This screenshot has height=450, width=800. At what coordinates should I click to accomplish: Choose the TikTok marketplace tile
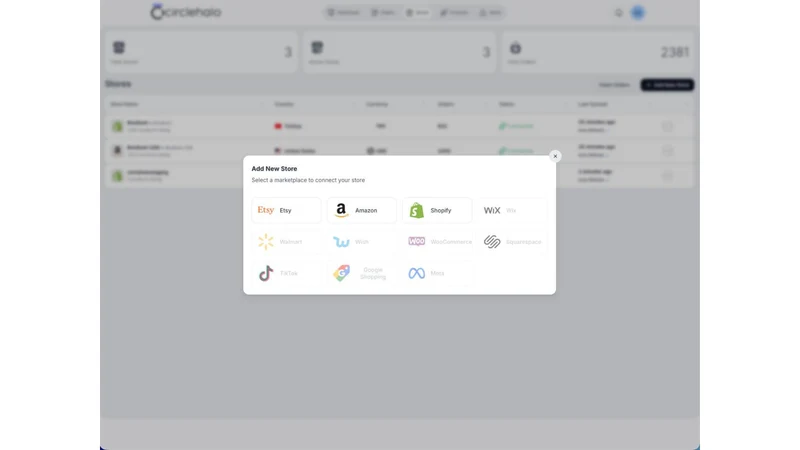point(286,273)
